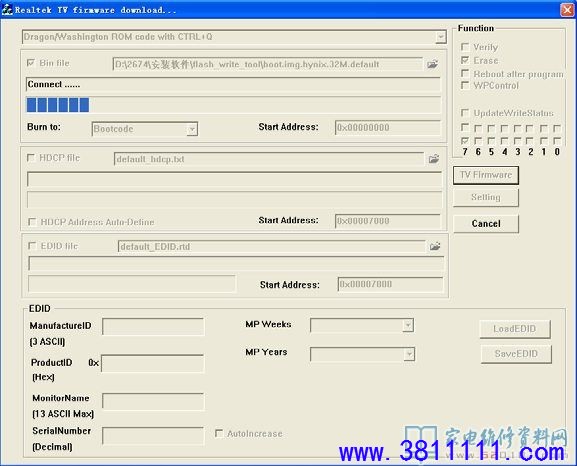
Task: Open the Dragon/Washington ROM code dropdown
Action: pyautogui.click(x=440, y=37)
